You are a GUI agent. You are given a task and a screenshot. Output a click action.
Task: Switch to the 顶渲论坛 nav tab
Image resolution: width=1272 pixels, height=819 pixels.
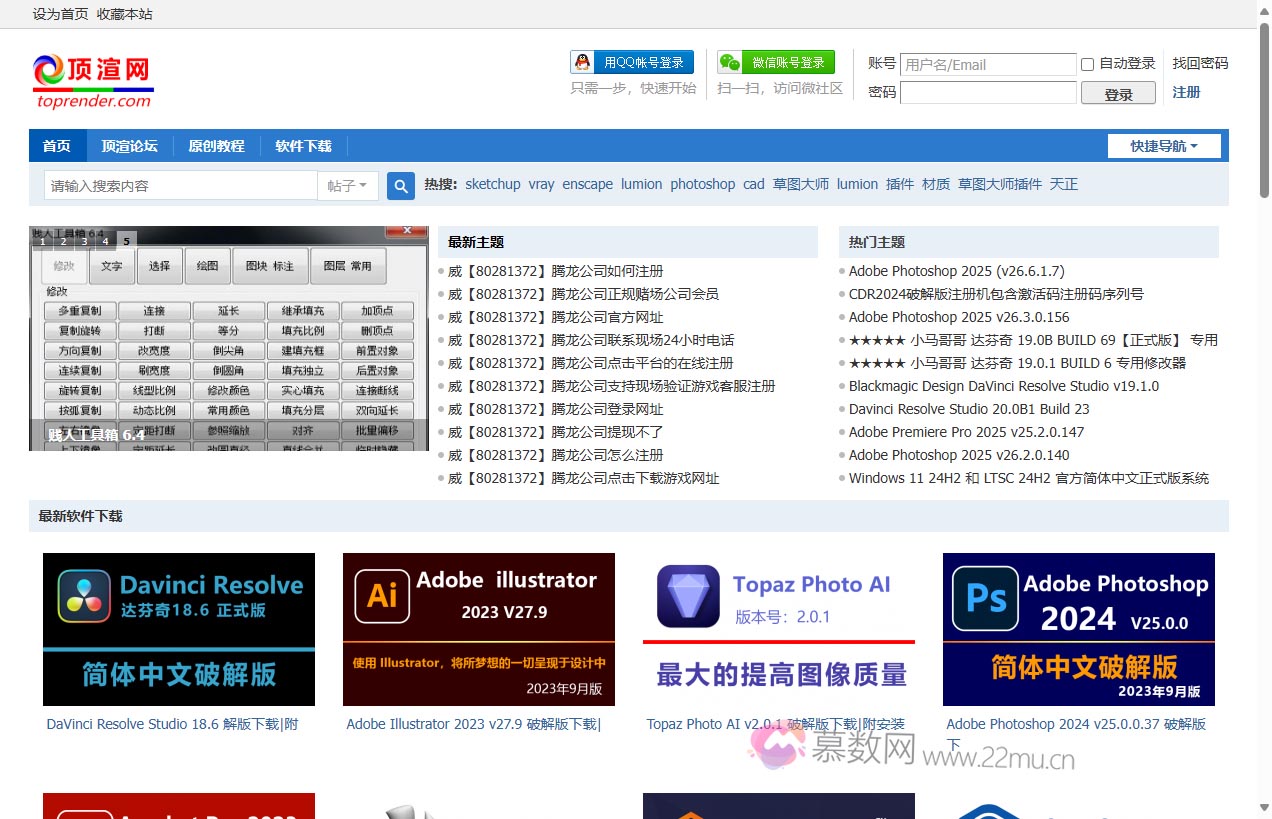(129, 146)
